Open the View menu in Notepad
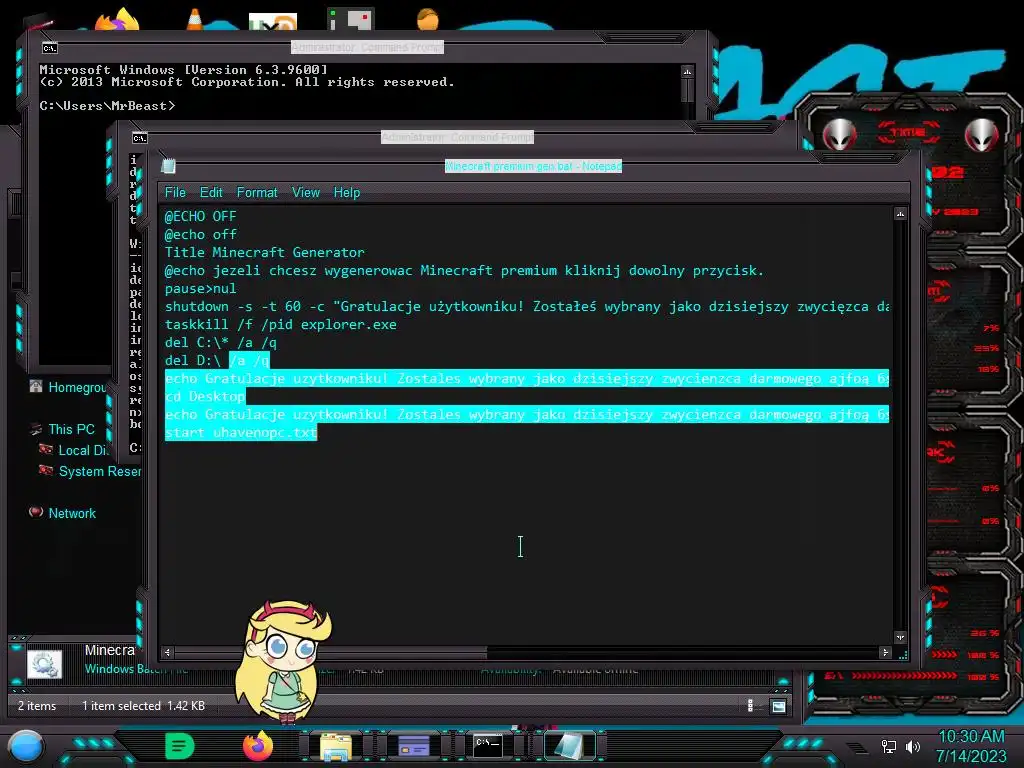Image resolution: width=1024 pixels, height=768 pixels. (x=306, y=193)
